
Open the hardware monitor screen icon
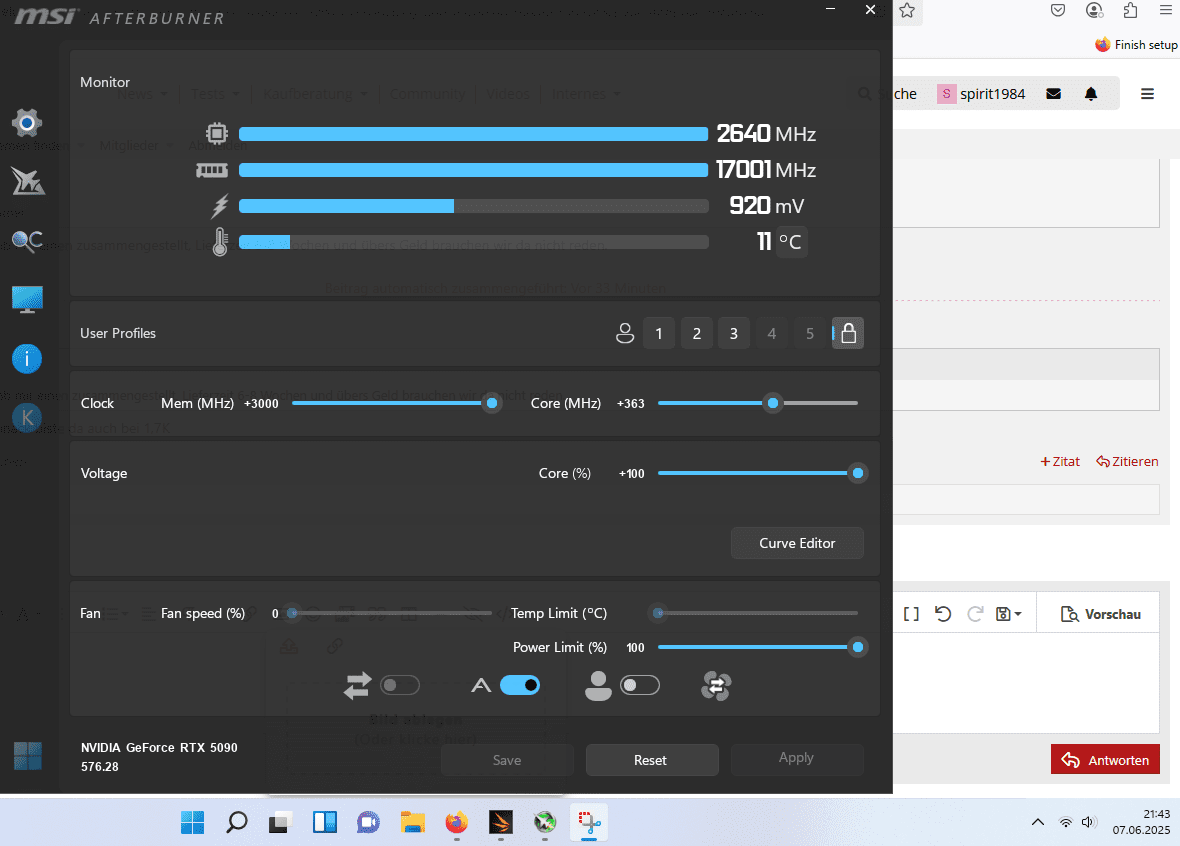click(27, 300)
